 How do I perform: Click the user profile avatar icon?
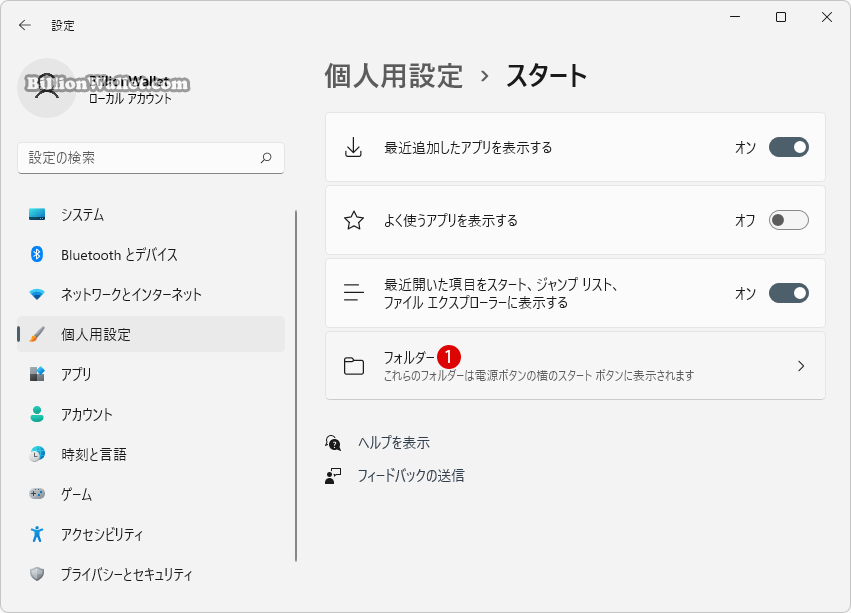point(47,88)
